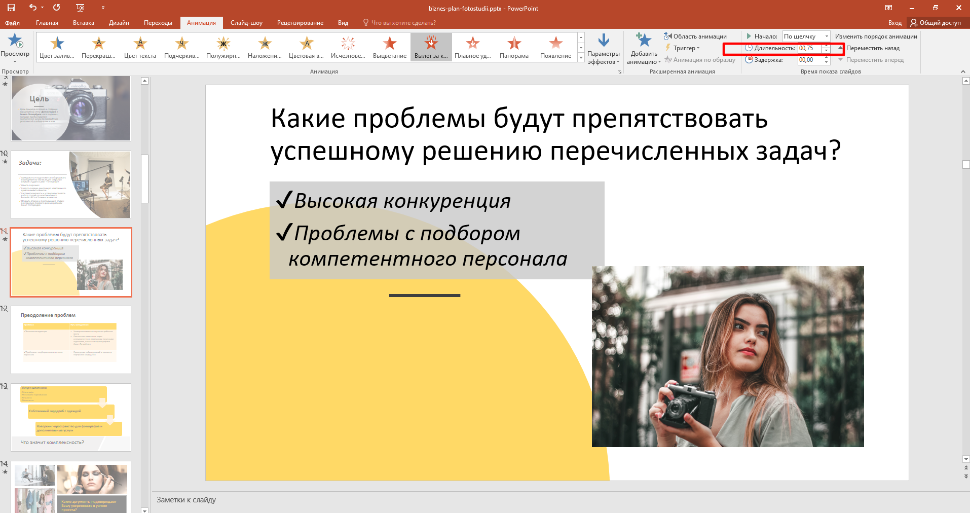Screen dimensions: 970x513
Task: Click the 'Что вы хотите сделать?' search box
Action: tap(400, 23)
